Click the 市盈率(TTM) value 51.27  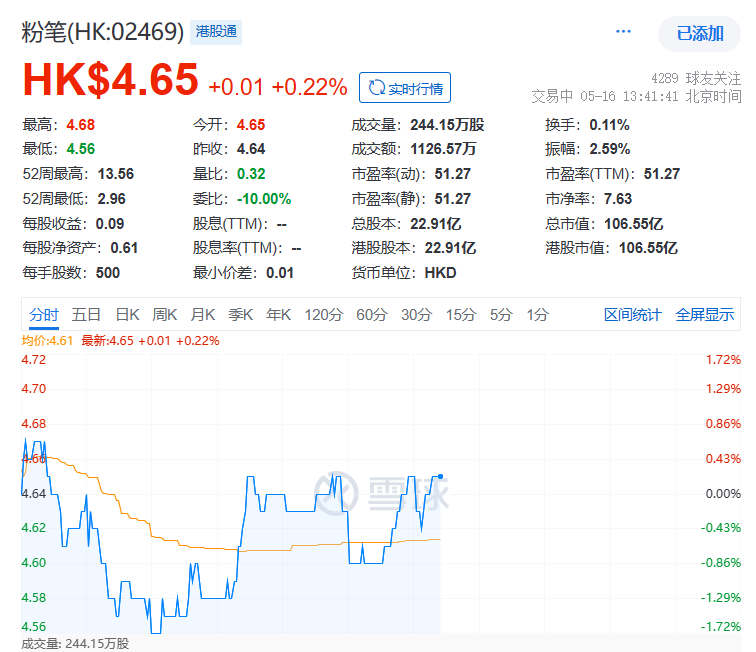pyautogui.click(x=662, y=174)
